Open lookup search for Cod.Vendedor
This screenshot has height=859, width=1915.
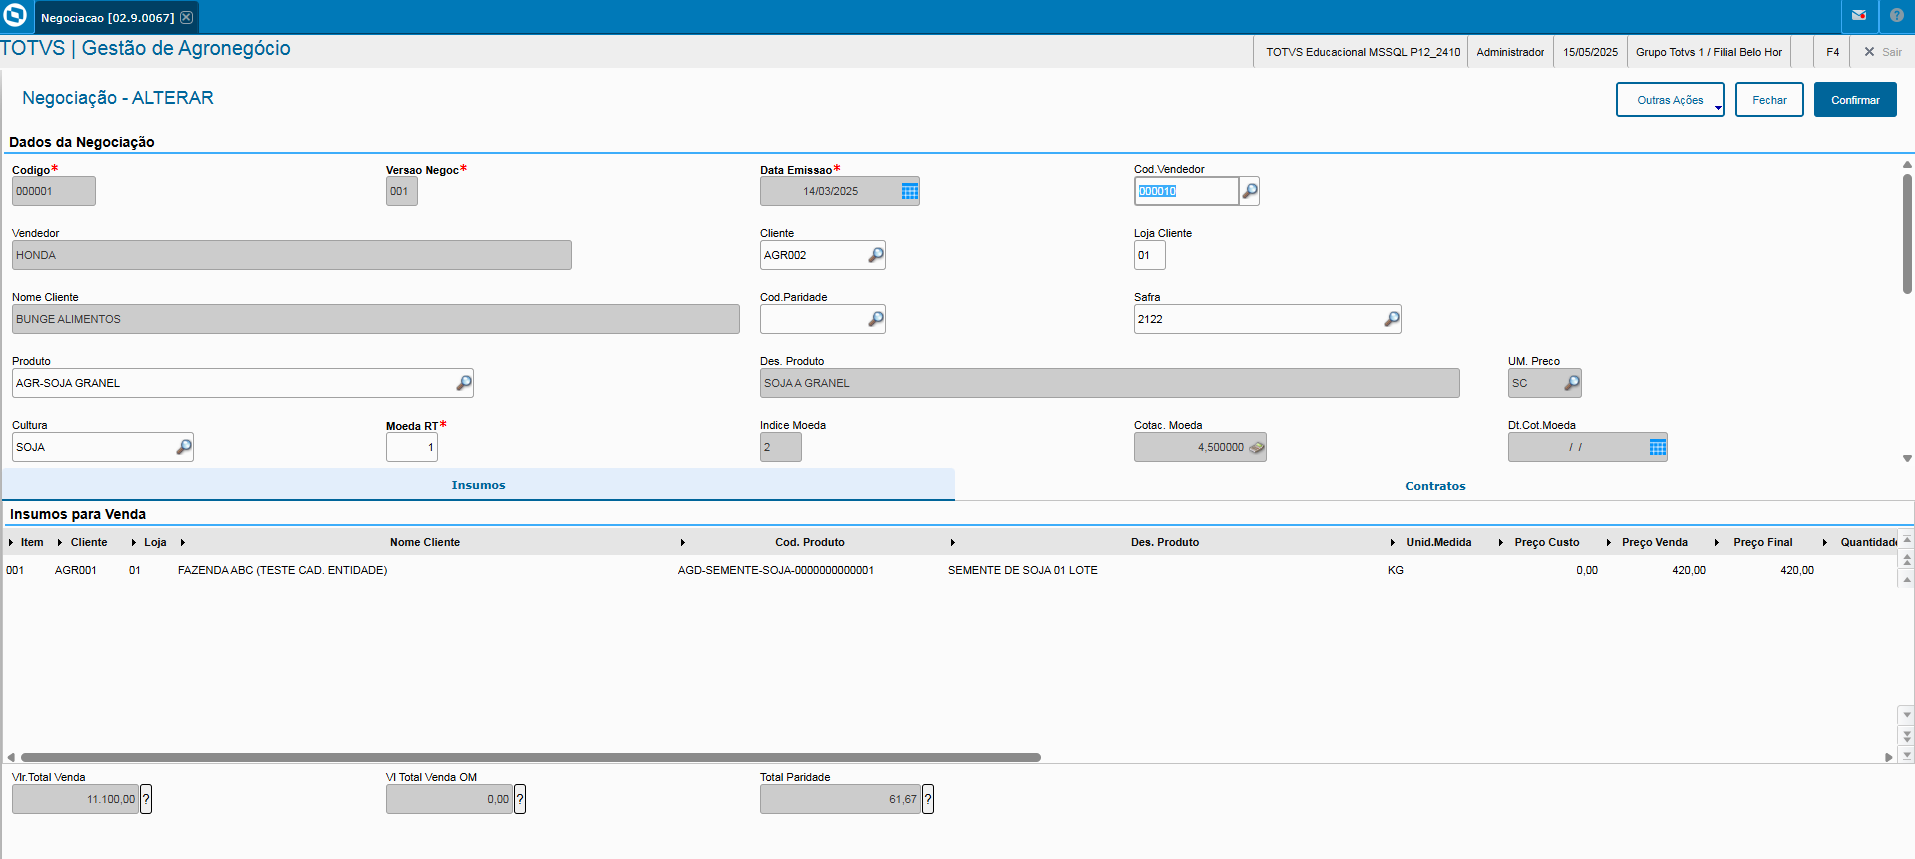[x=1250, y=191]
